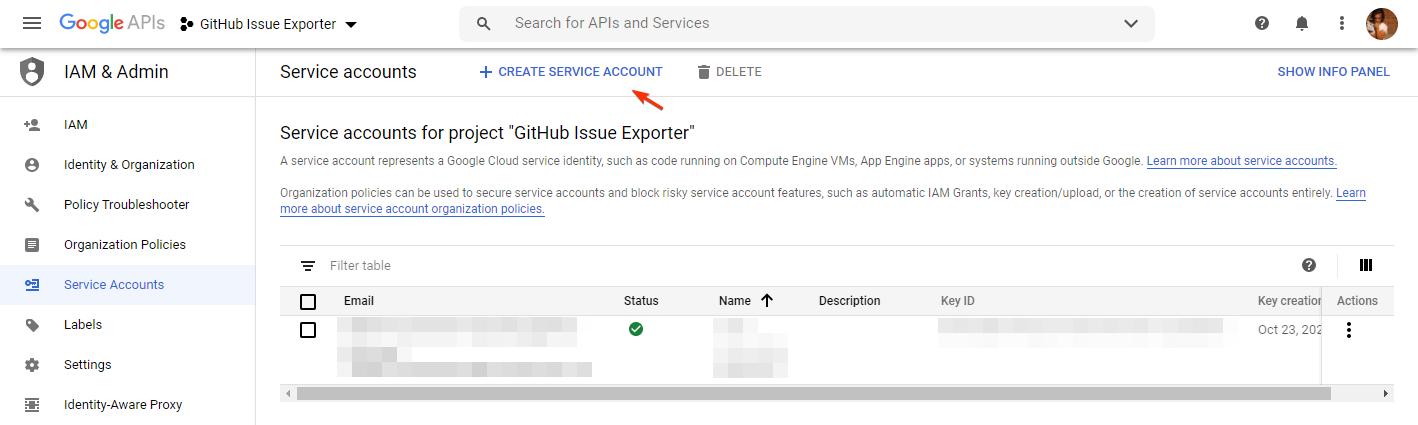Click the Labels tag icon
Viewport: 1418px width, 425px height.
(x=32, y=325)
